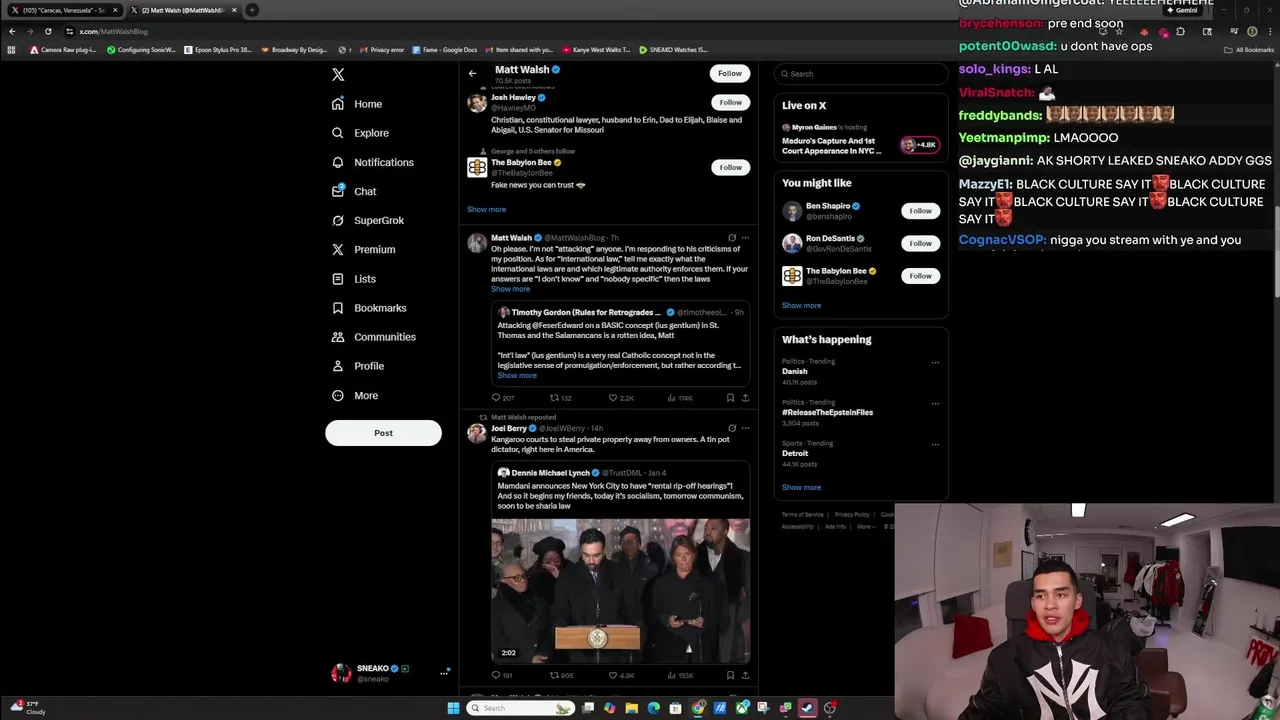The image size is (1280, 720).
Task: Like the Matt Walsh post with 2.2K likes
Action: point(622,398)
